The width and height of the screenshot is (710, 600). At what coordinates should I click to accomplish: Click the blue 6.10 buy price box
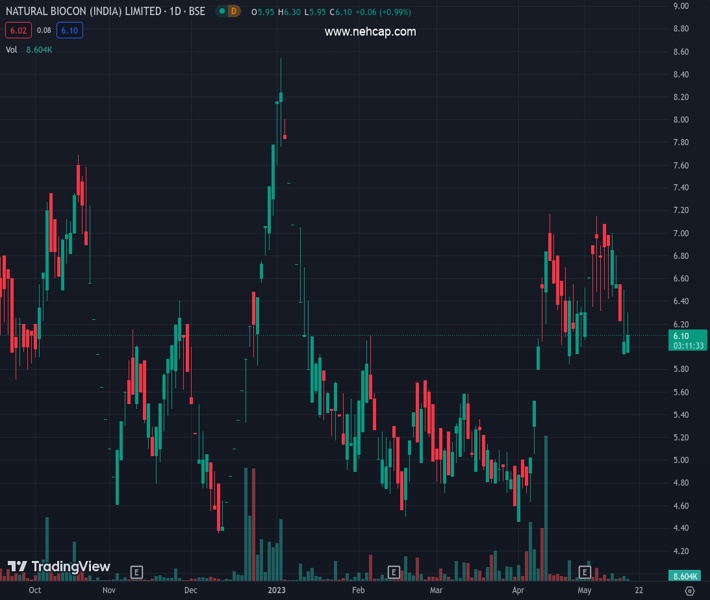70,31
